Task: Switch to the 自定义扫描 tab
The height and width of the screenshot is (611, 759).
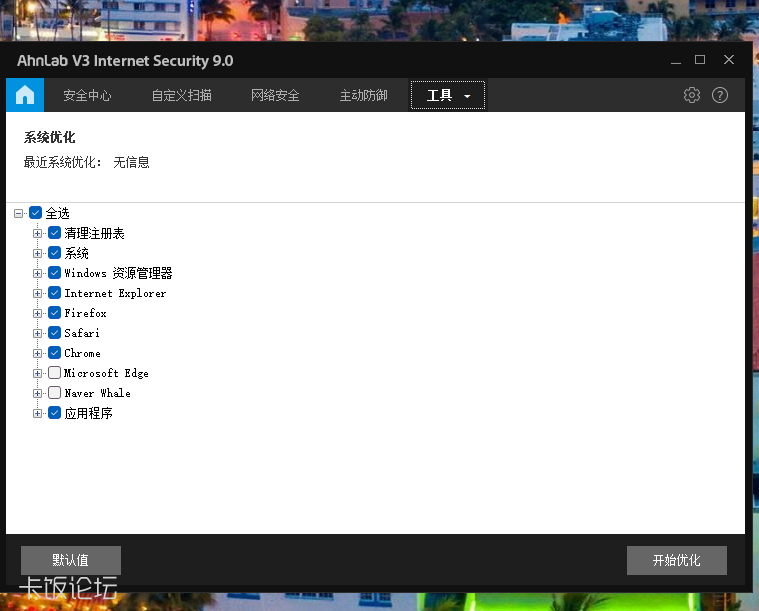Action: [x=182, y=95]
